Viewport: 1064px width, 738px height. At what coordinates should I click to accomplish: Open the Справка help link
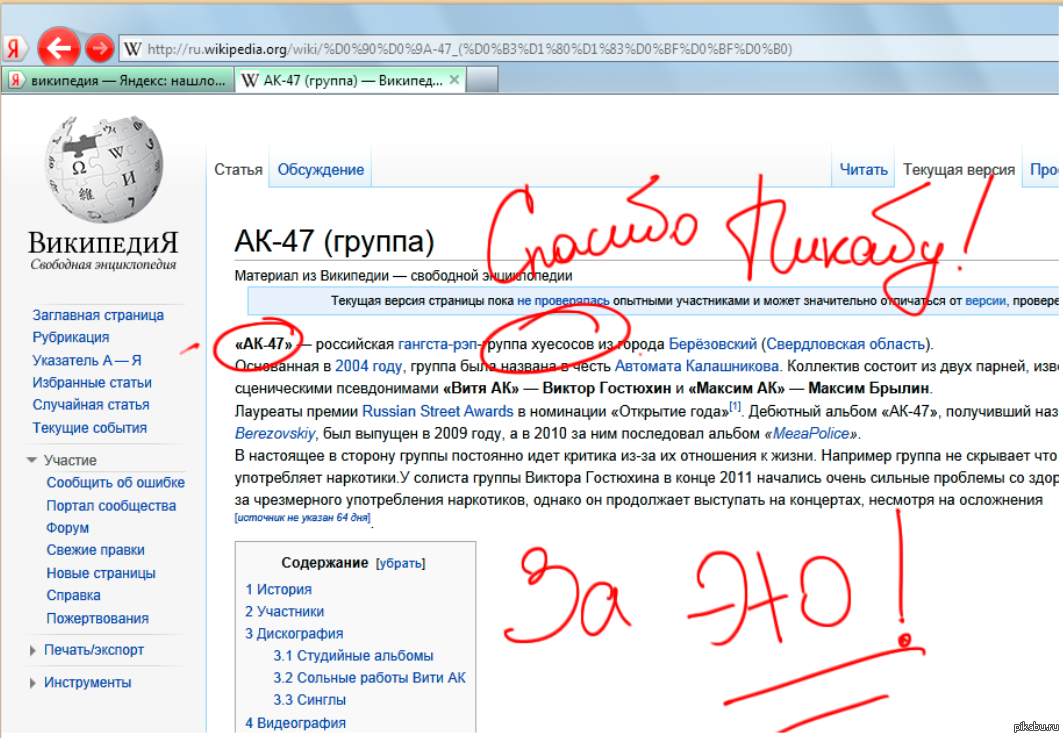tap(73, 596)
